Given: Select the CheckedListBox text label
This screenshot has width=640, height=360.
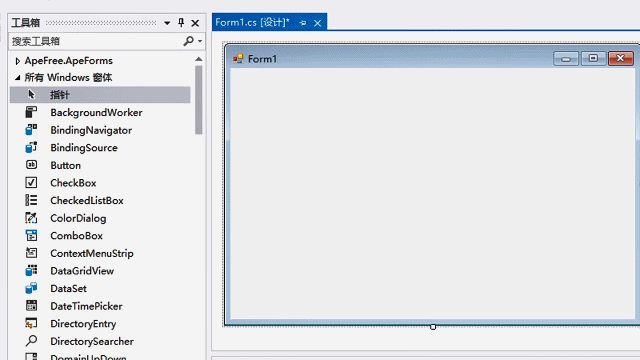Looking at the screenshot, I should pyautogui.click(x=87, y=200).
